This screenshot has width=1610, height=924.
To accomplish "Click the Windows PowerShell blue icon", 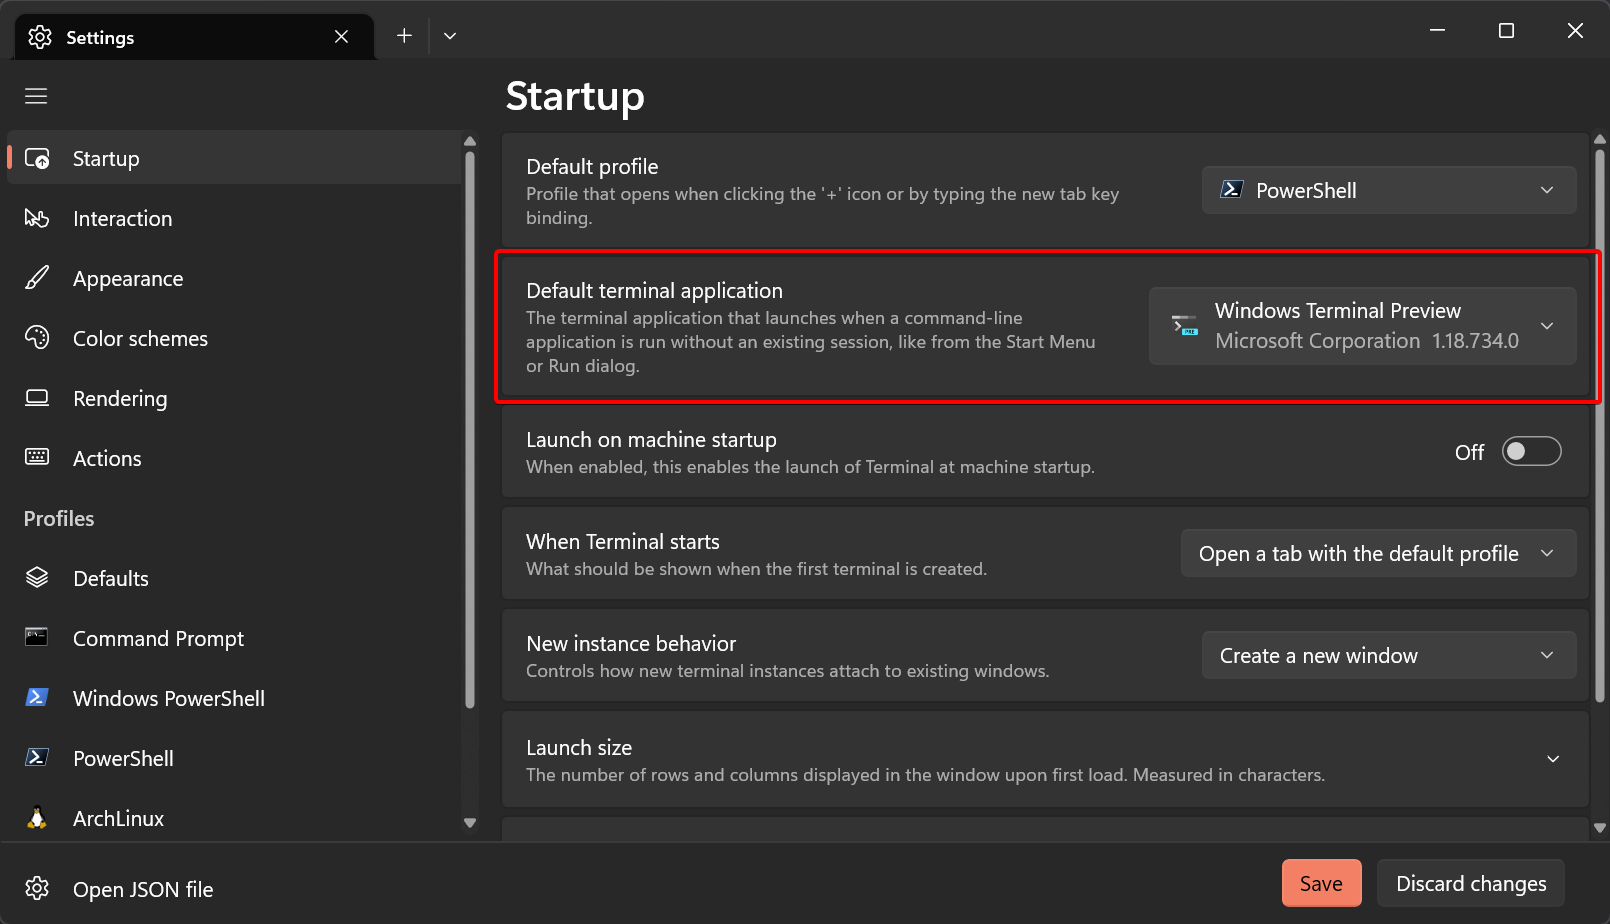I will (37, 698).
